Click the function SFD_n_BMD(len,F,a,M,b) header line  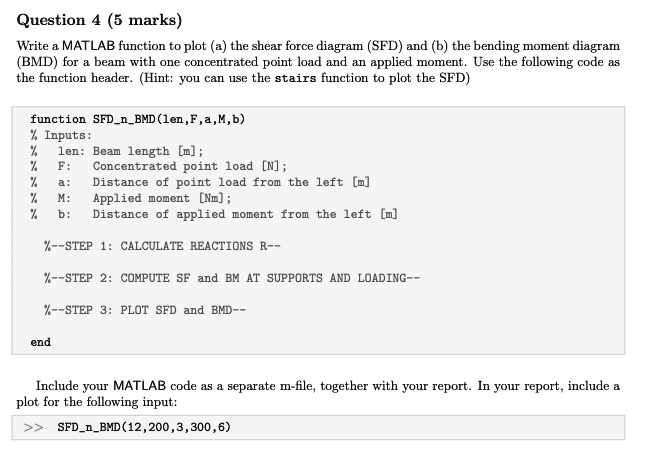point(137,119)
